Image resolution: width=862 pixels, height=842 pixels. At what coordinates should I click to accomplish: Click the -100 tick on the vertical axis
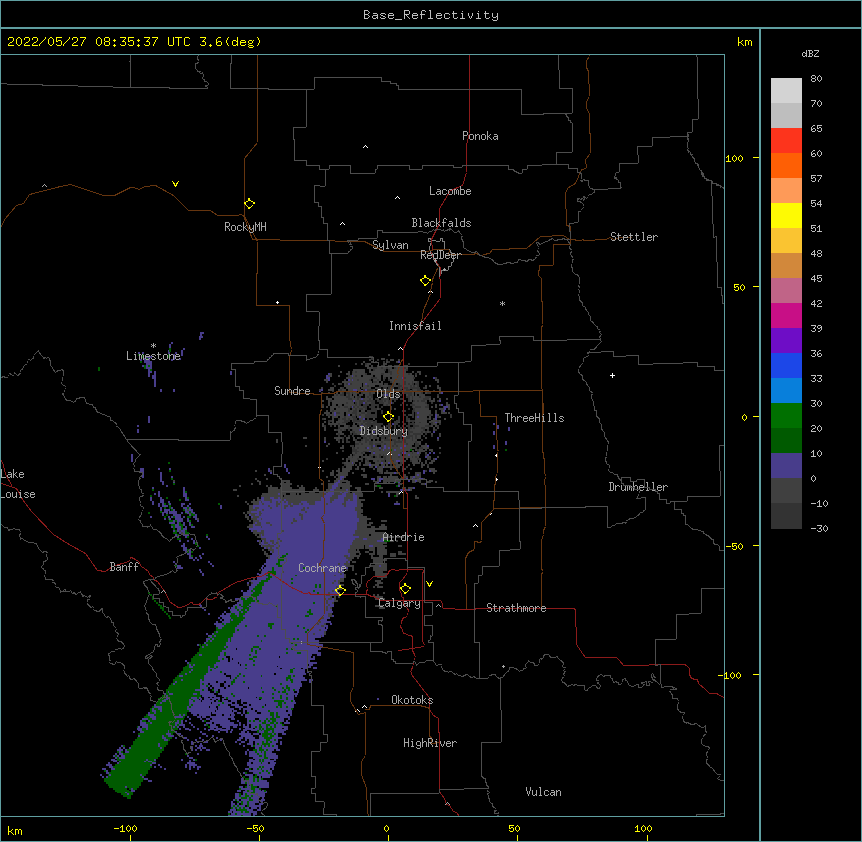[731, 675]
